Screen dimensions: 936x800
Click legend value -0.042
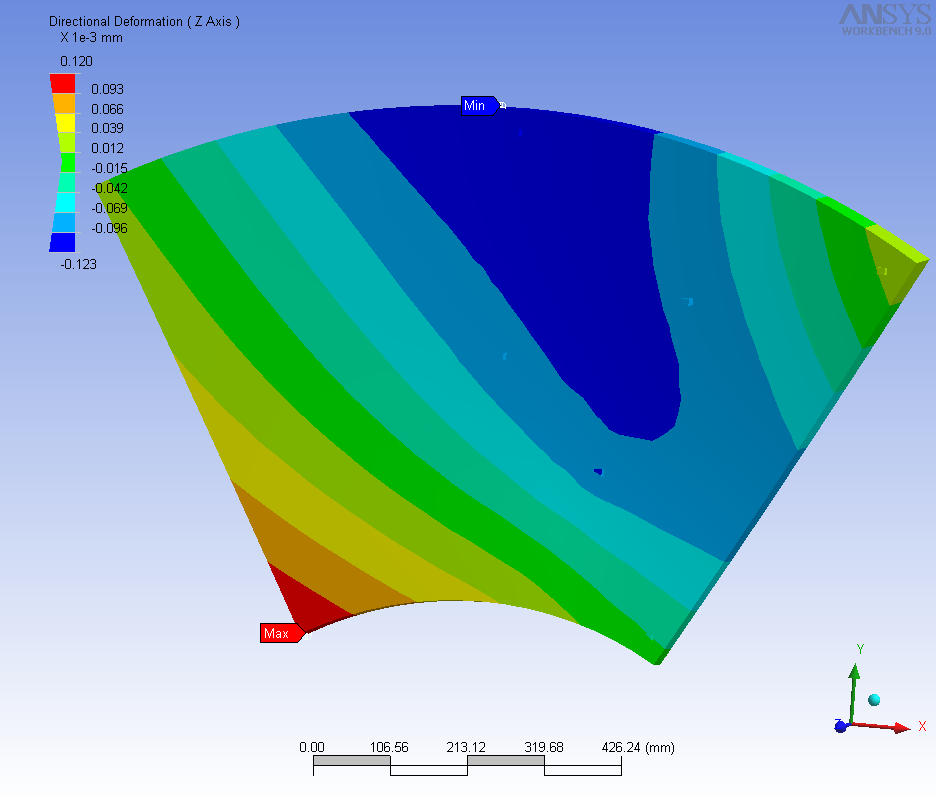(110, 188)
